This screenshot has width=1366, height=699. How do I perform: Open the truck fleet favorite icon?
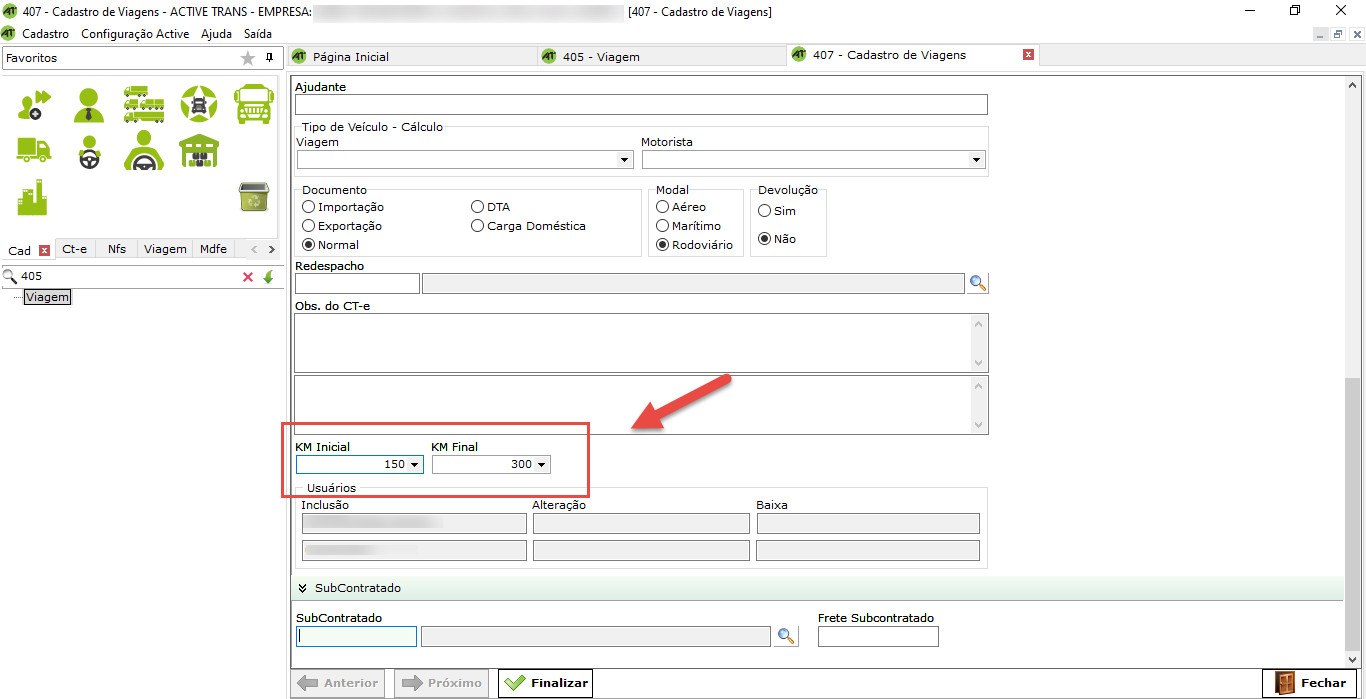(144, 103)
